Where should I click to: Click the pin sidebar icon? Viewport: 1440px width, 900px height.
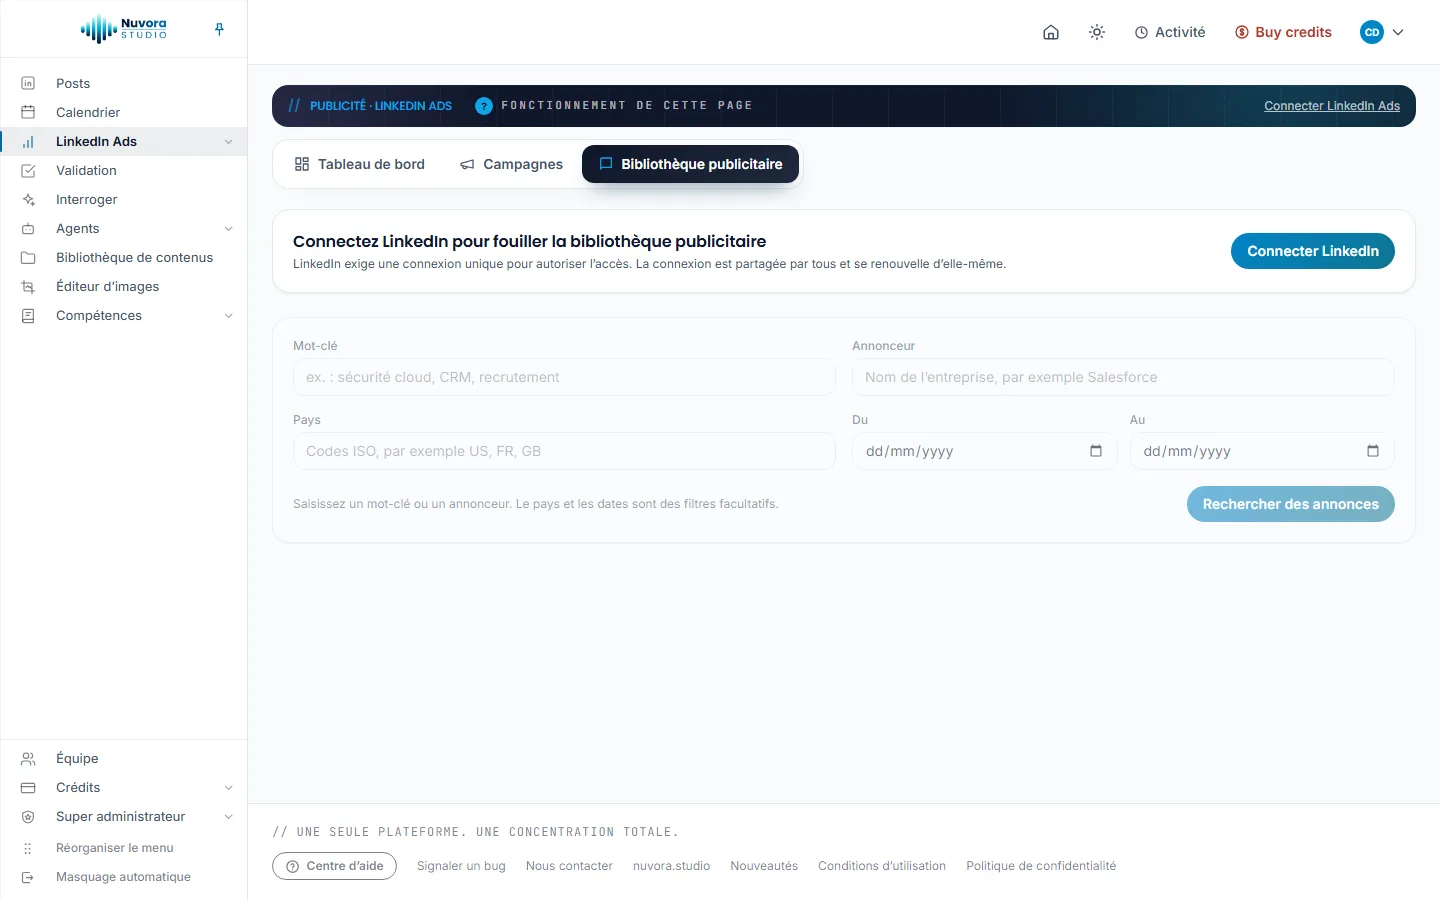click(x=219, y=29)
